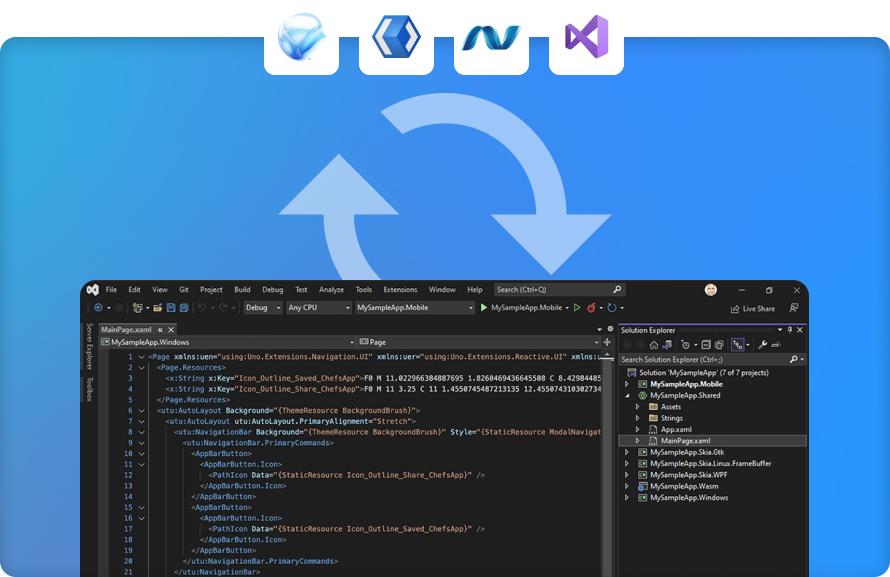The width and height of the screenshot is (890, 577).
Task: Open the Toolbox side tab
Action: (89, 389)
